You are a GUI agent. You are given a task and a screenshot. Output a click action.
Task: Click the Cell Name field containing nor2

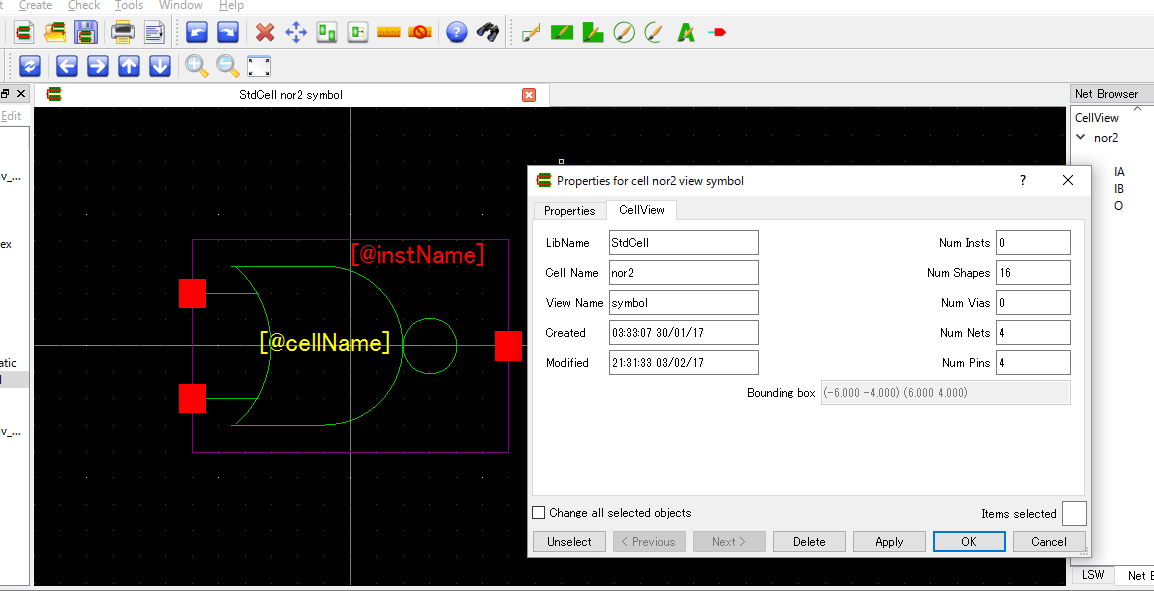click(x=684, y=272)
